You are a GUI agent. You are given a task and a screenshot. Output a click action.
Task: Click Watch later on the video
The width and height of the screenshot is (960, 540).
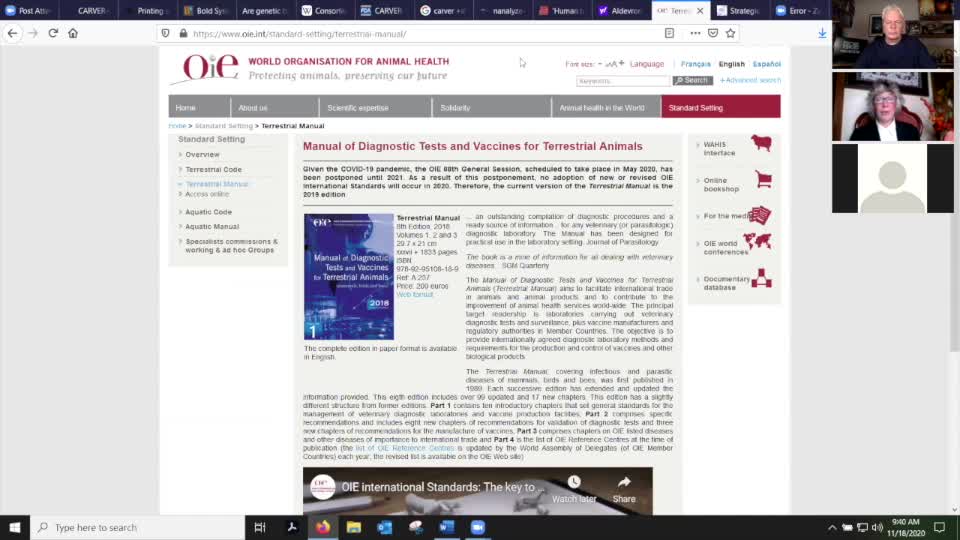pyautogui.click(x=574, y=490)
